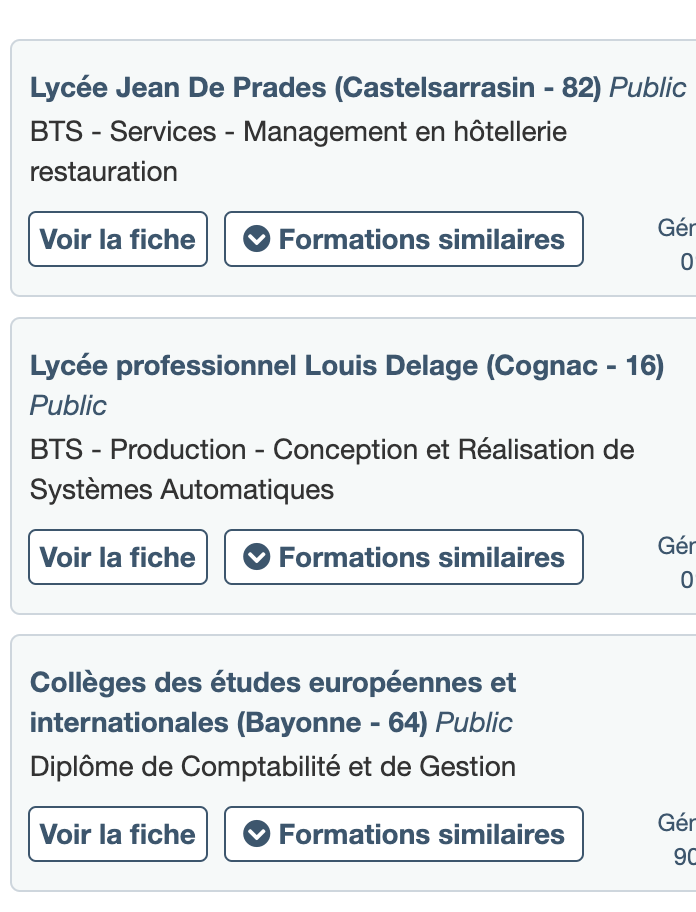This screenshot has width=696, height=912.
Task: Expand Formations similaires for Lycée Jean De Prades
Action: (404, 239)
